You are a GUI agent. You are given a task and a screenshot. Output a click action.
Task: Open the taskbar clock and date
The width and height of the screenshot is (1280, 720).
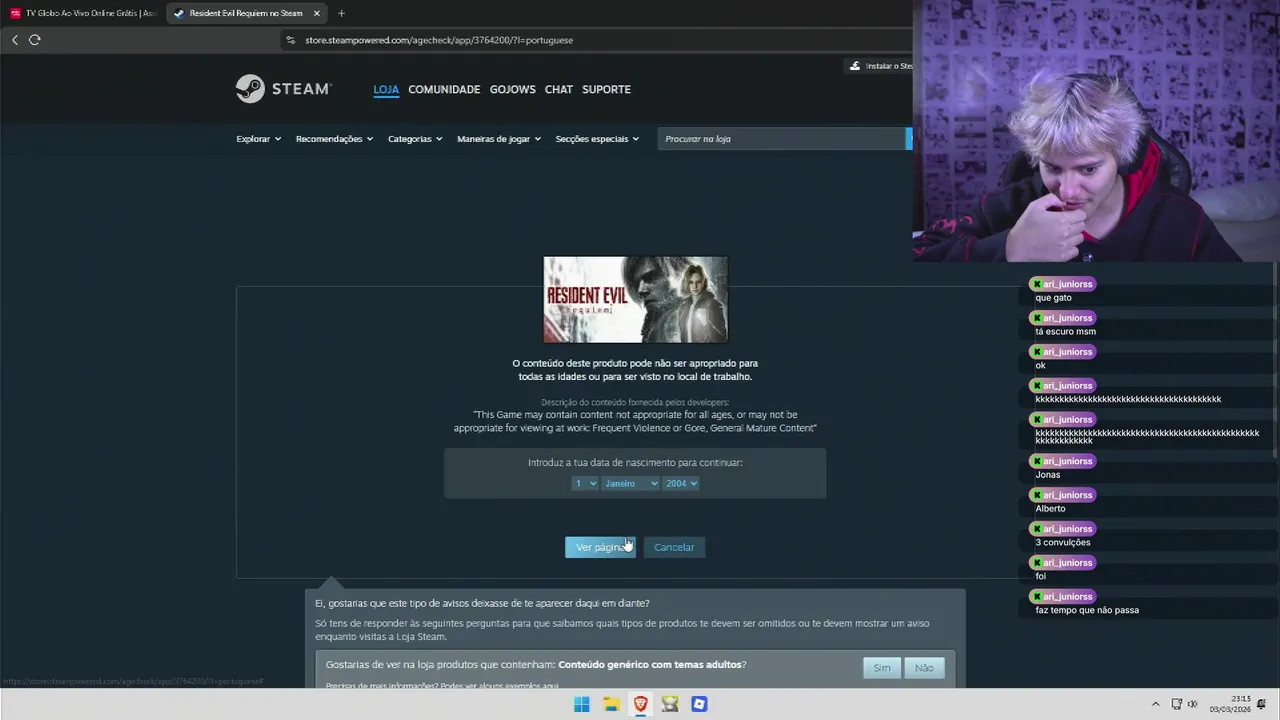pos(1231,704)
